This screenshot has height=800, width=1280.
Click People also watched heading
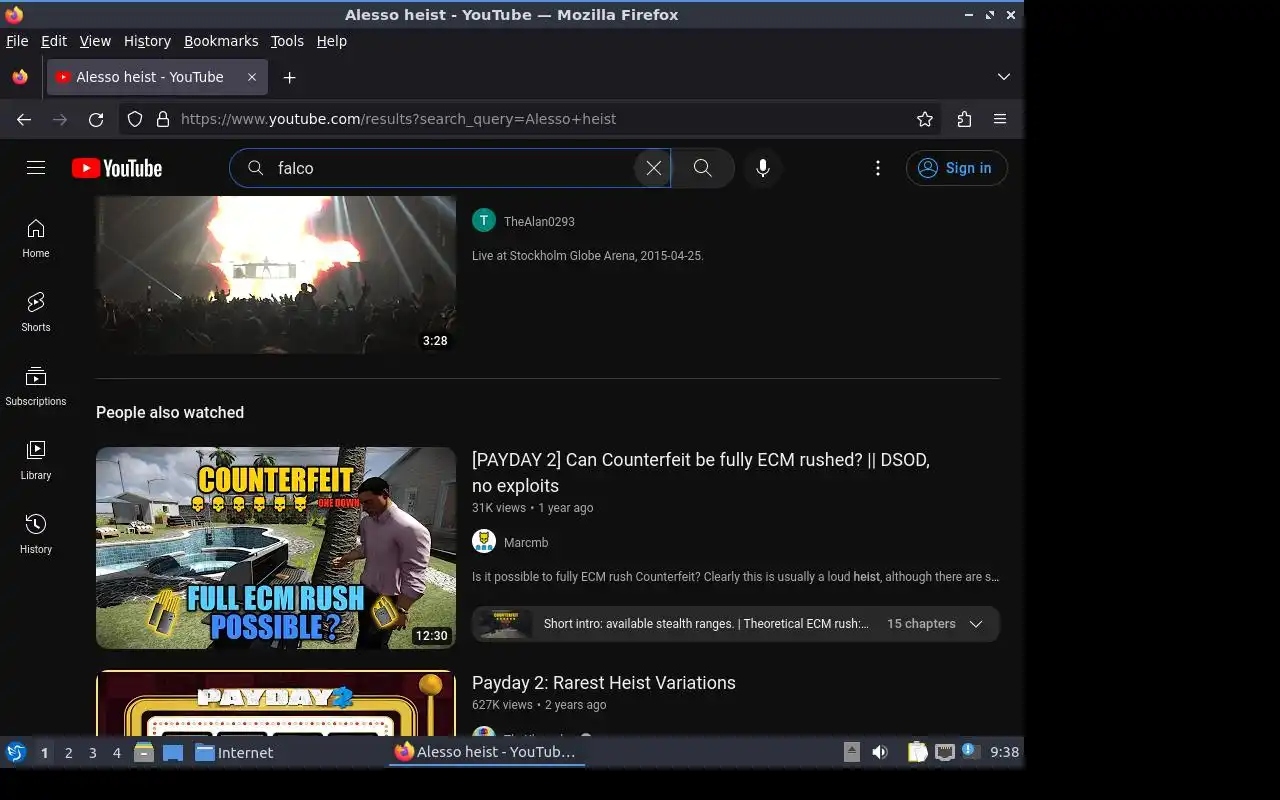(x=170, y=412)
